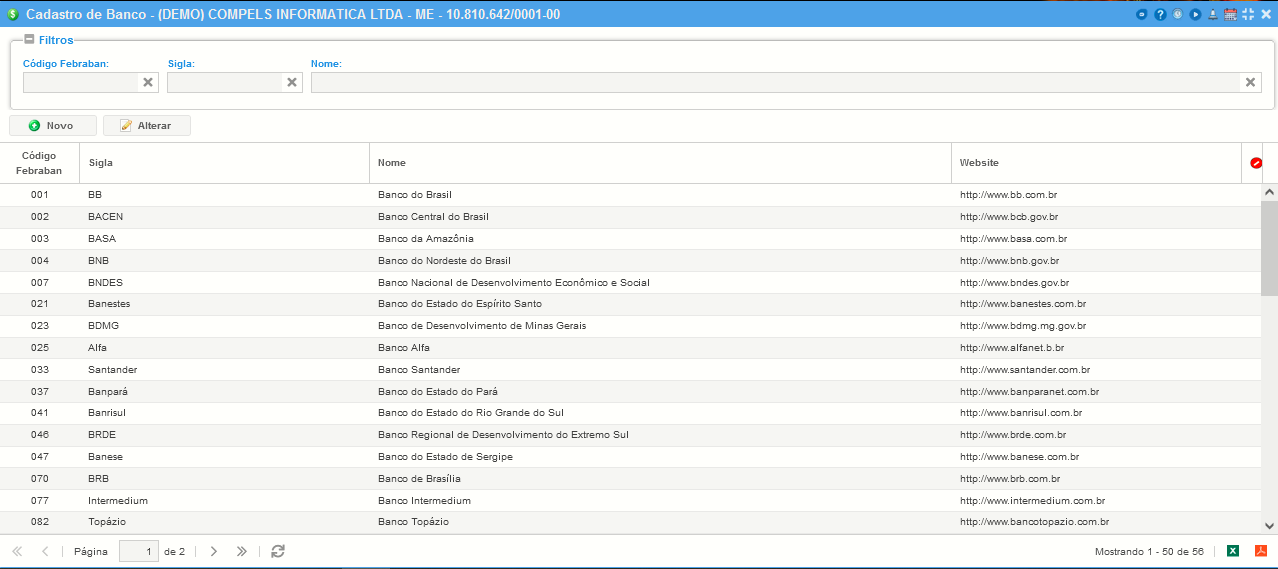Click the chat bubble icon in title bar

1143,14
